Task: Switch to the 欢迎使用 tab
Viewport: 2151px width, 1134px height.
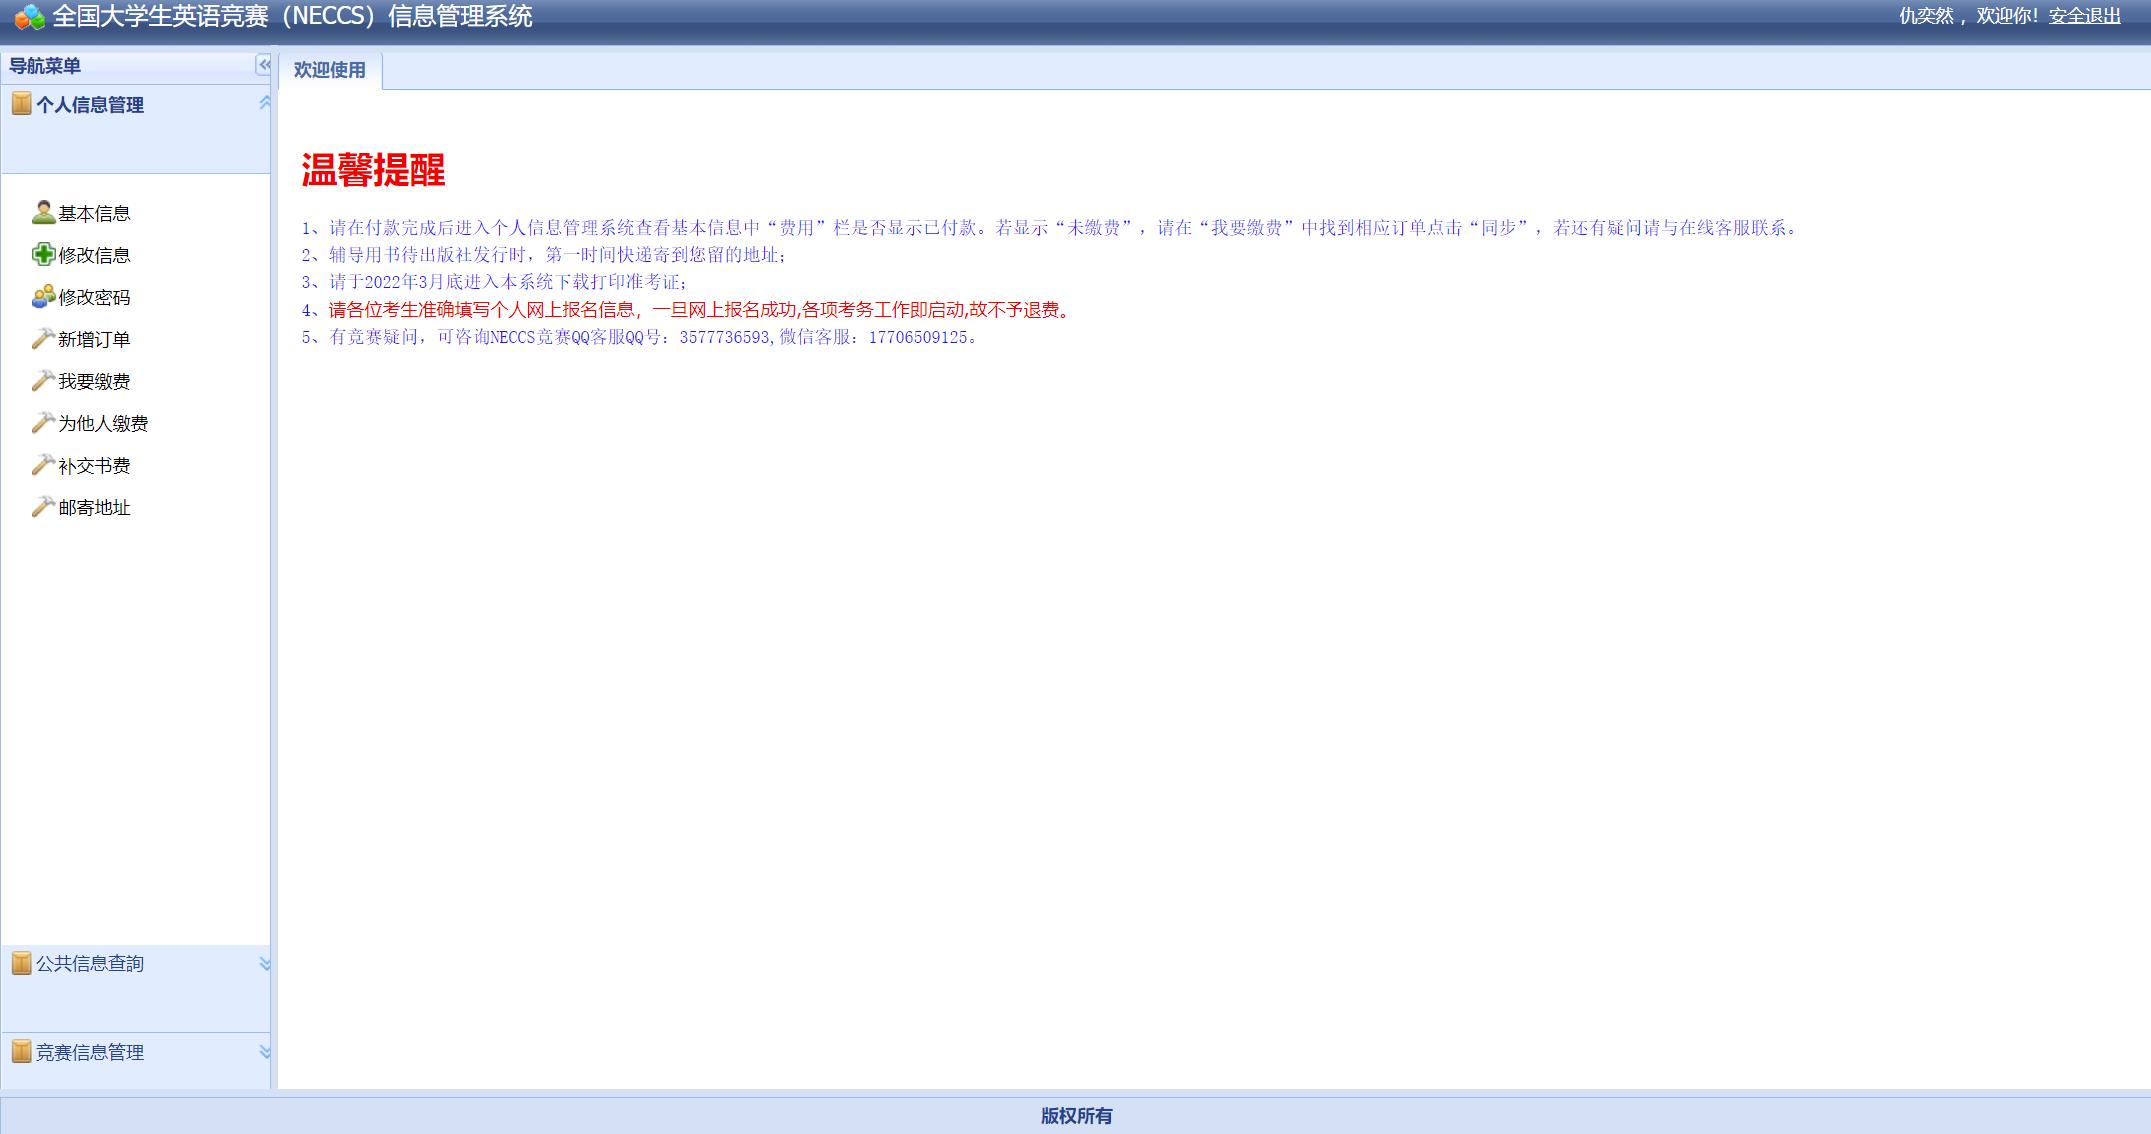Action: [330, 70]
